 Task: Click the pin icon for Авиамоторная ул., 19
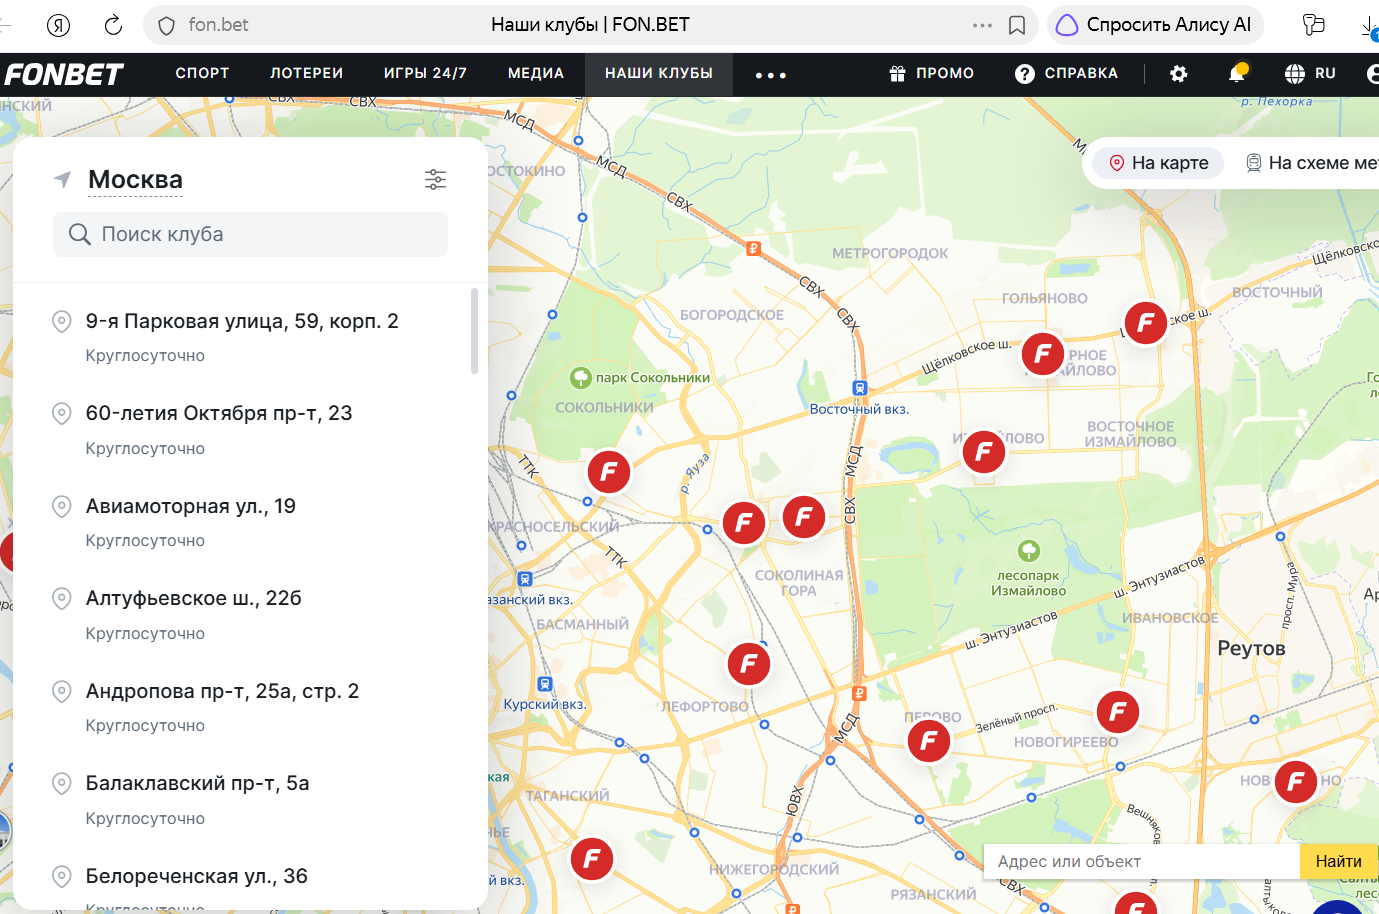tap(62, 506)
